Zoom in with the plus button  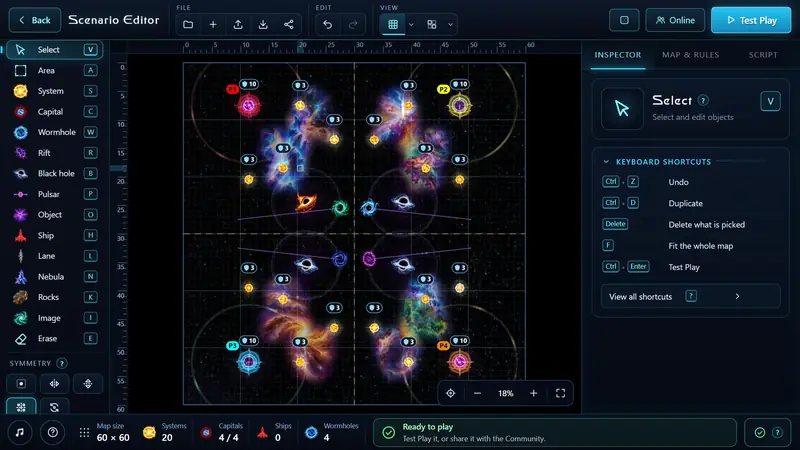[534, 393]
